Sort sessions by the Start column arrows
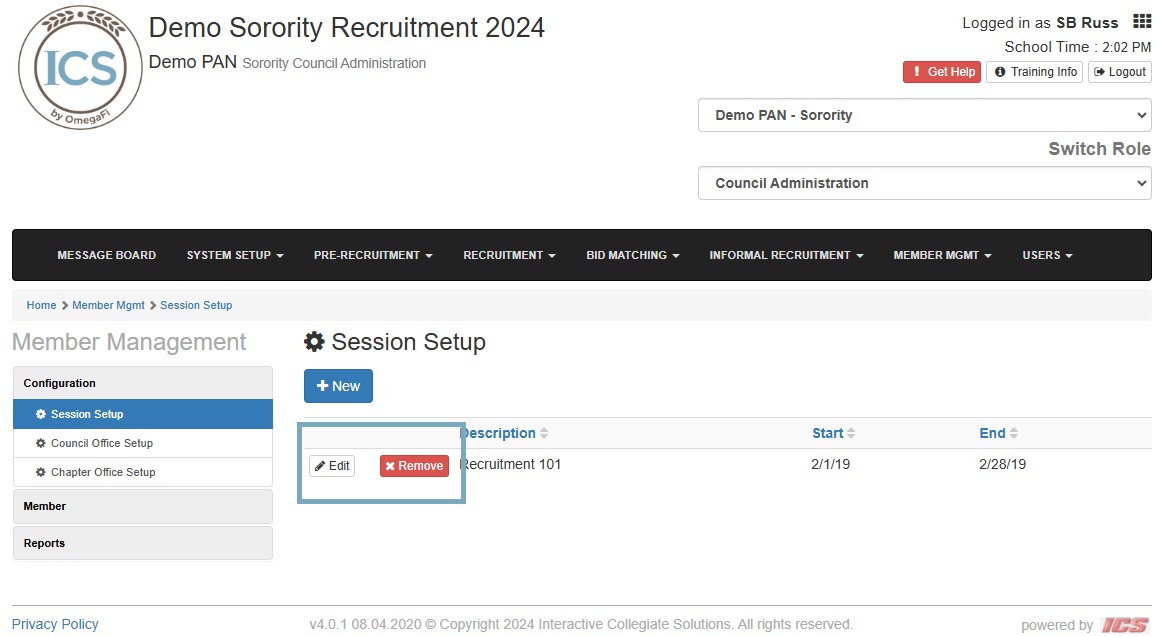1157x636 pixels. (851, 433)
